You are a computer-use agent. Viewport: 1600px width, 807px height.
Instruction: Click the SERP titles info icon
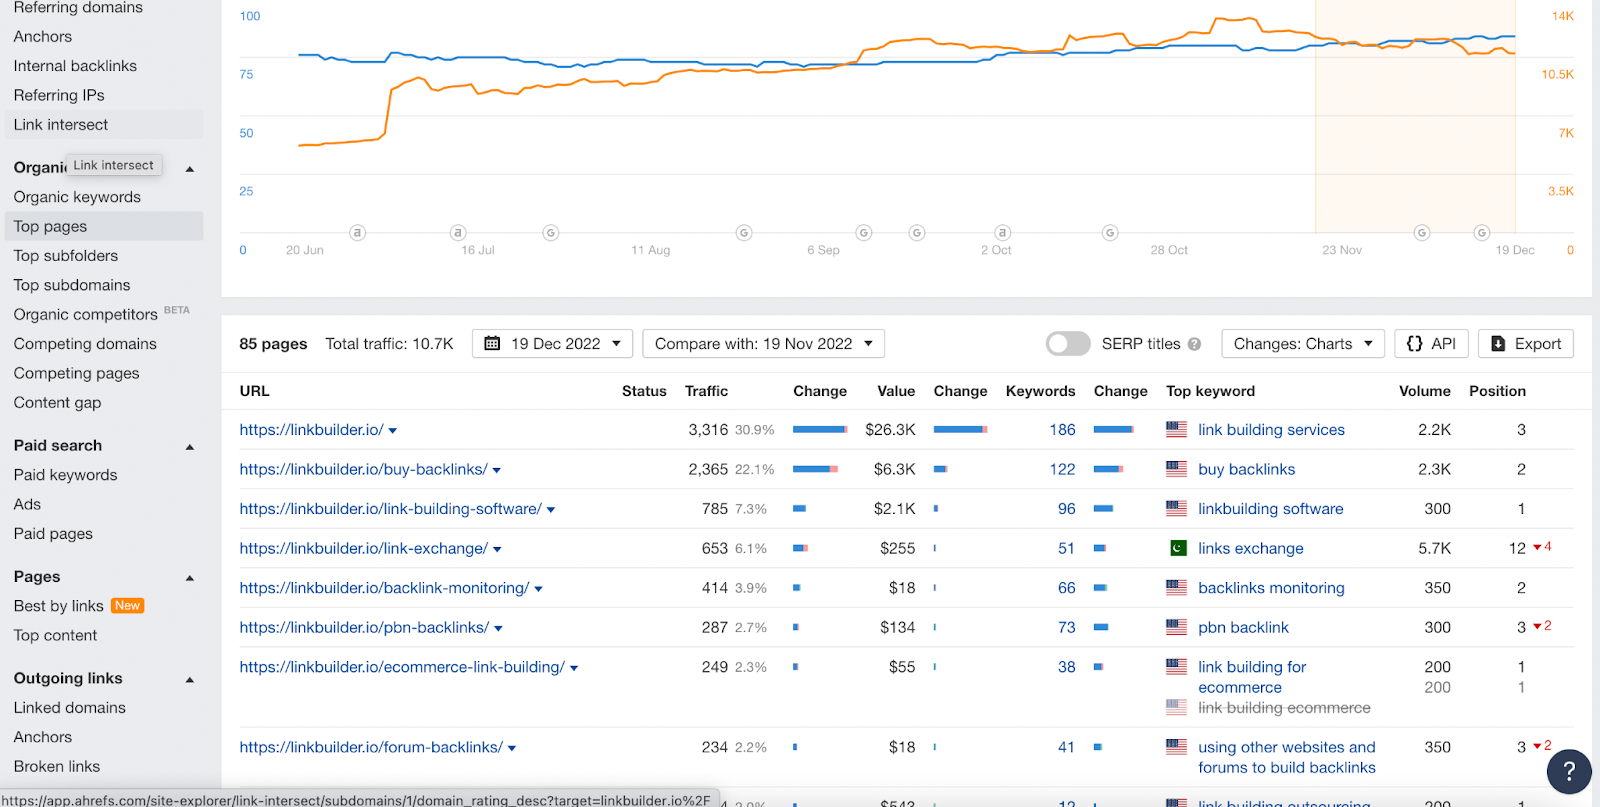pyautogui.click(x=1194, y=344)
